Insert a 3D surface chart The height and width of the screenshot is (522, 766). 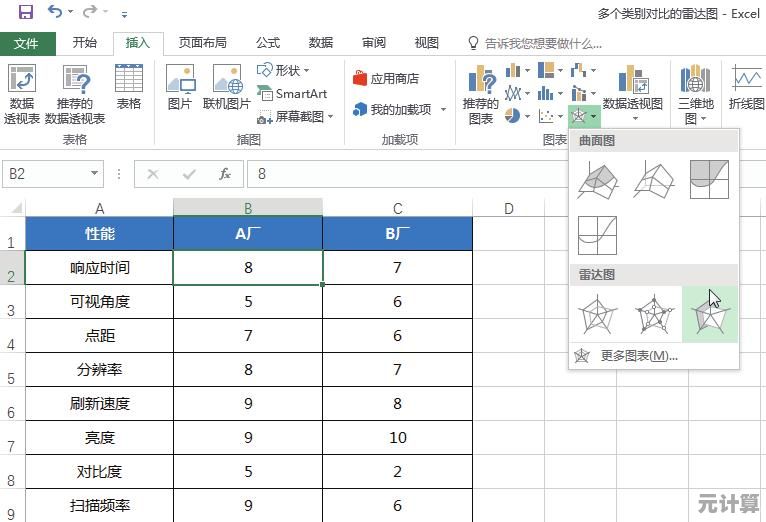point(598,180)
